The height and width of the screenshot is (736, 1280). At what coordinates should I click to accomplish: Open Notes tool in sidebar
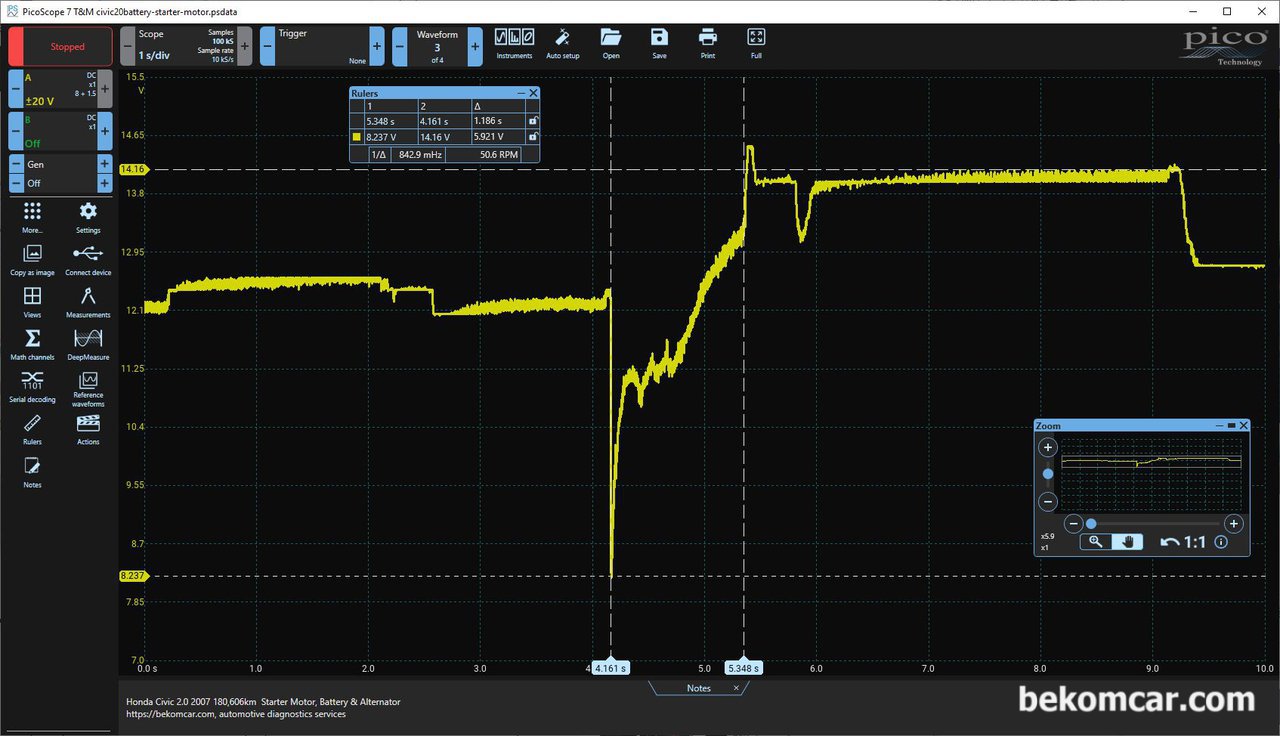point(32,472)
